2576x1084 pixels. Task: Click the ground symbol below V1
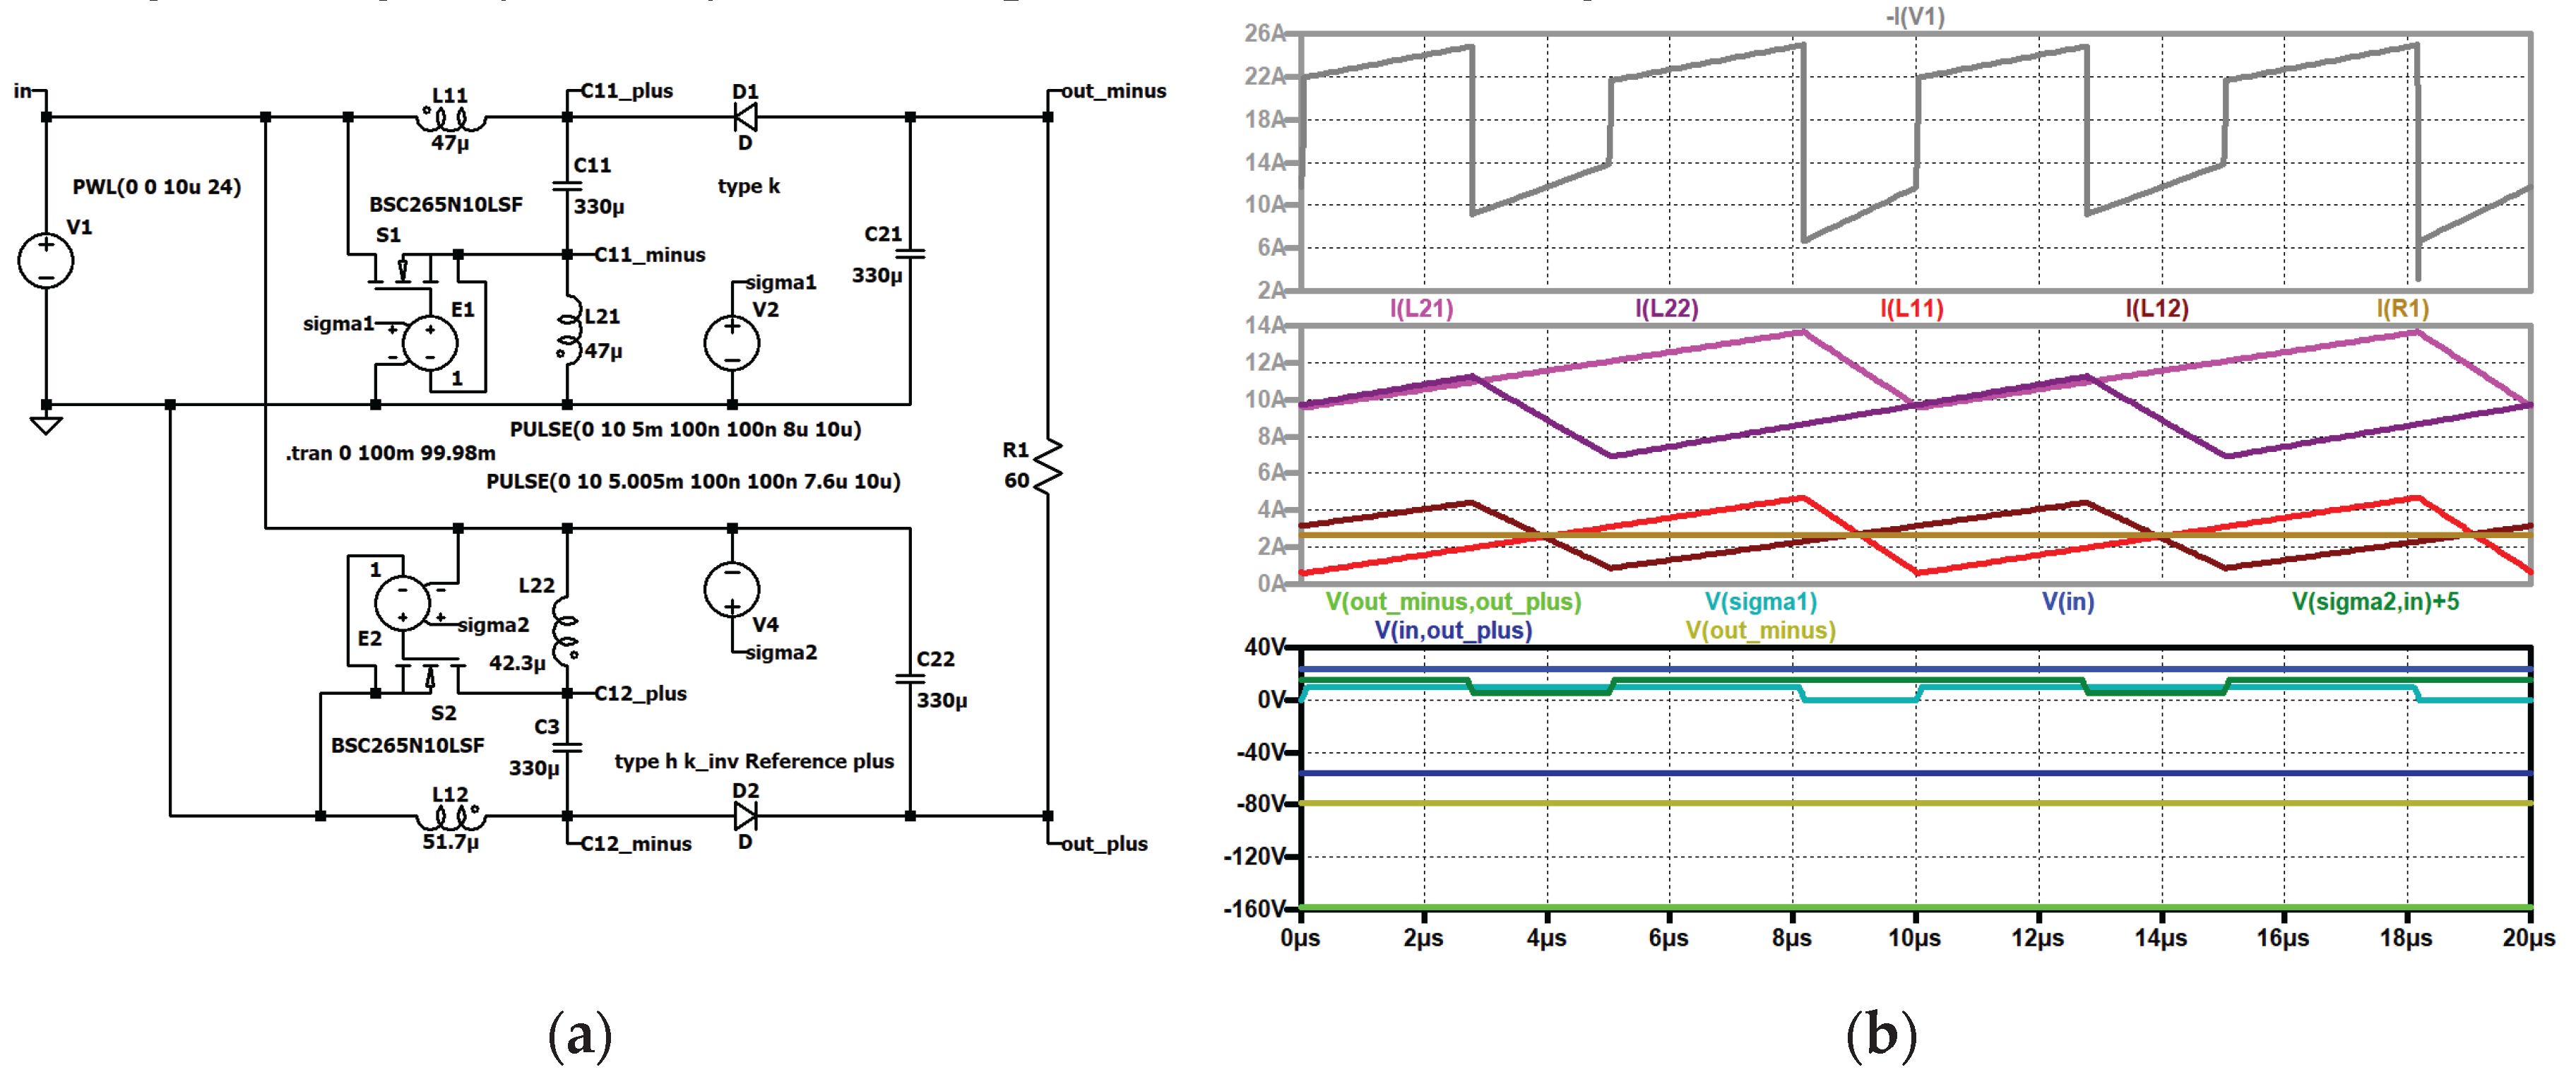pos(46,424)
